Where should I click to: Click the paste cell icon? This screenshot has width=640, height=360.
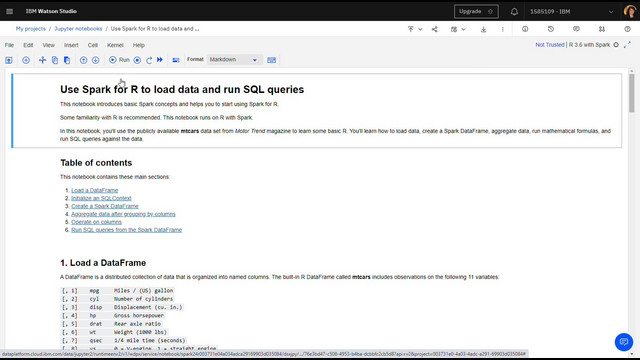[67, 60]
